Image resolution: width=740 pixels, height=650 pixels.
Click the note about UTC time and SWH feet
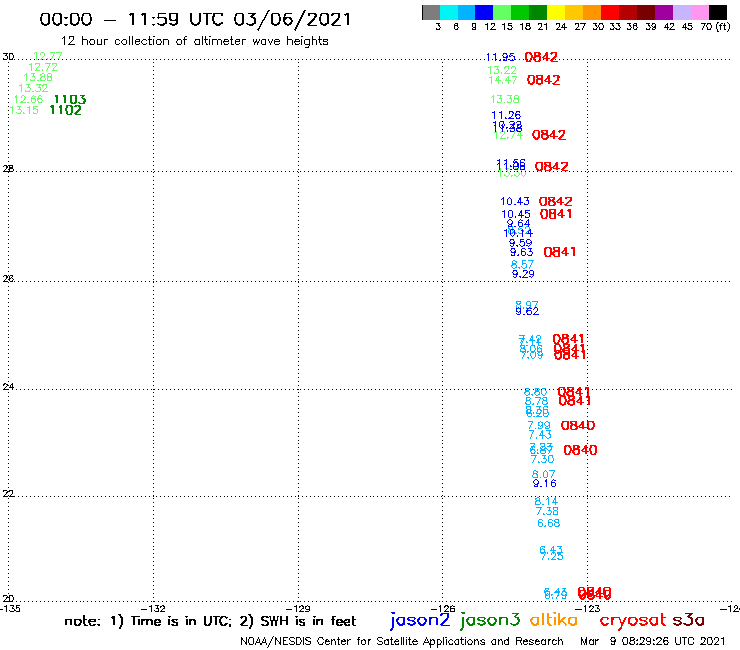pos(210,621)
